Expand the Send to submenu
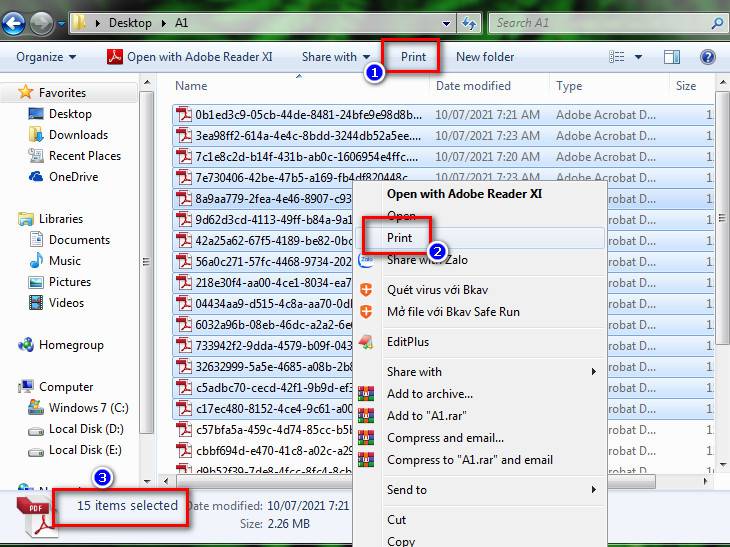The width and height of the screenshot is (730, 547). tap(480, 489)
